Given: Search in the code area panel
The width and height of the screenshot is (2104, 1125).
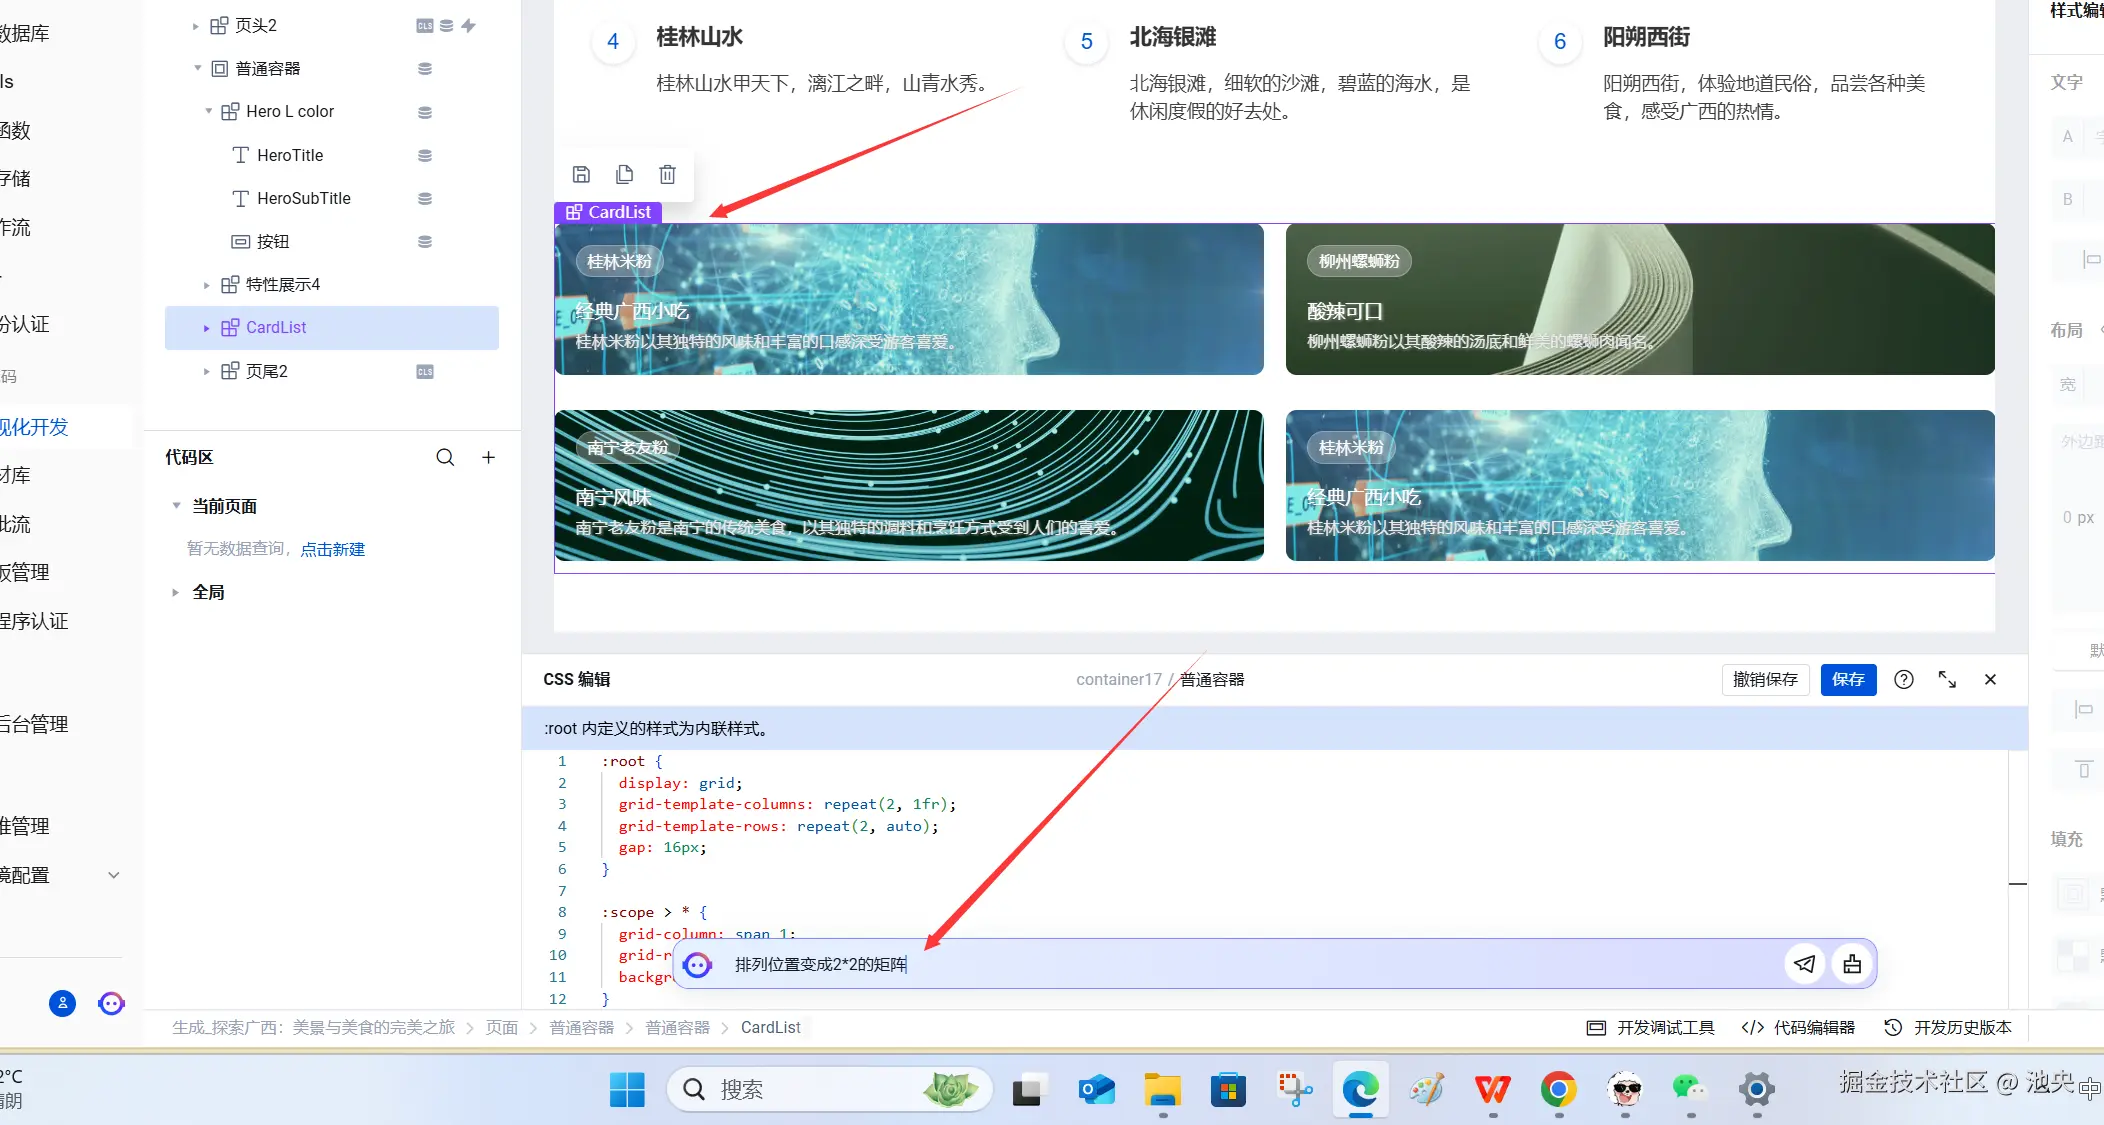Looking at the screenshot, I should (445, 457).
